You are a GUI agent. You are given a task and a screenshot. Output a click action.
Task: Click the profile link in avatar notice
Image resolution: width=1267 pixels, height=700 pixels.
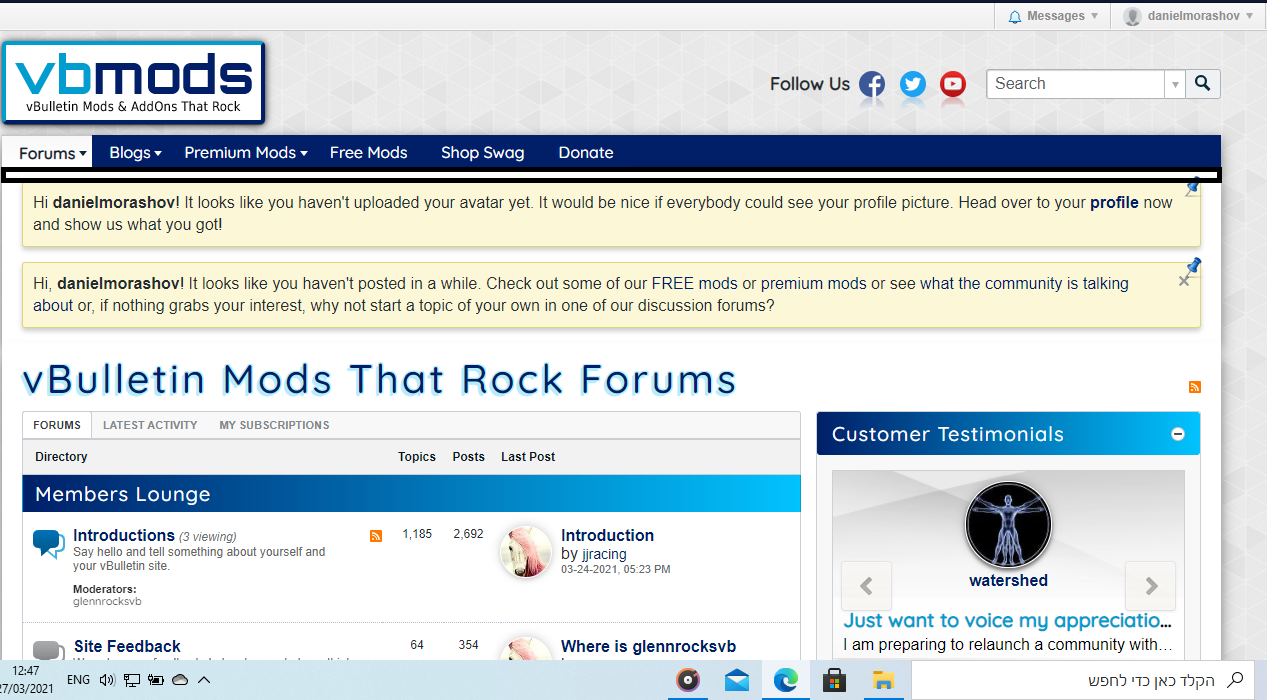point(1114,202)
